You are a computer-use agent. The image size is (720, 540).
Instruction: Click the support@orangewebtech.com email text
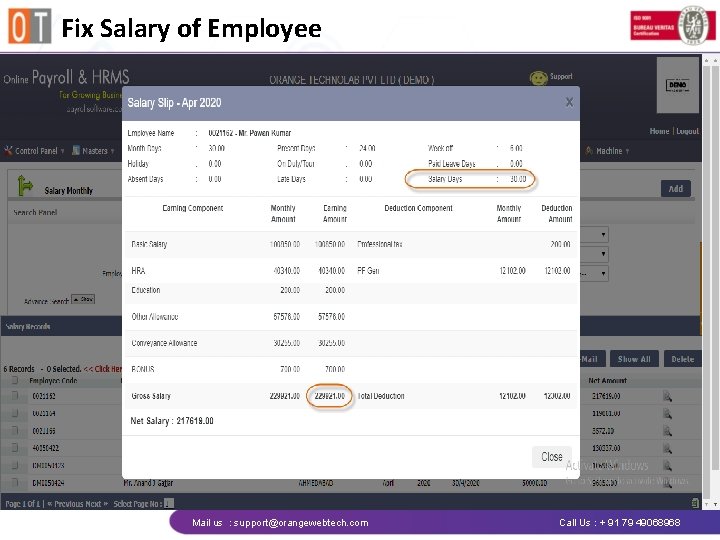301,523
